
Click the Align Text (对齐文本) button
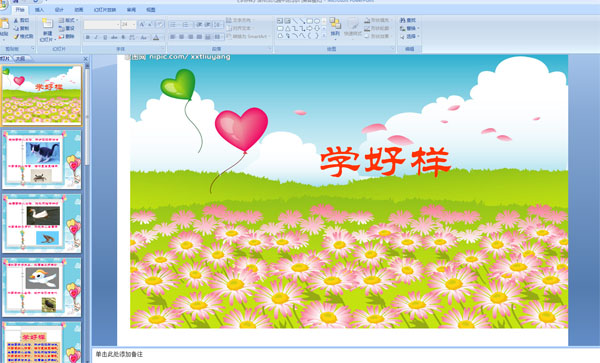(240, 28)
